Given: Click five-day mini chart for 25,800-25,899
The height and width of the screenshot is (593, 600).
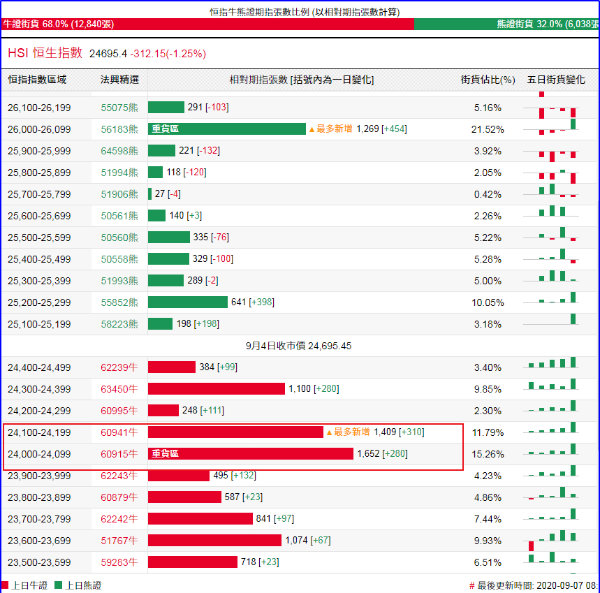Looking at the screenshot, I should click(551, 176).
